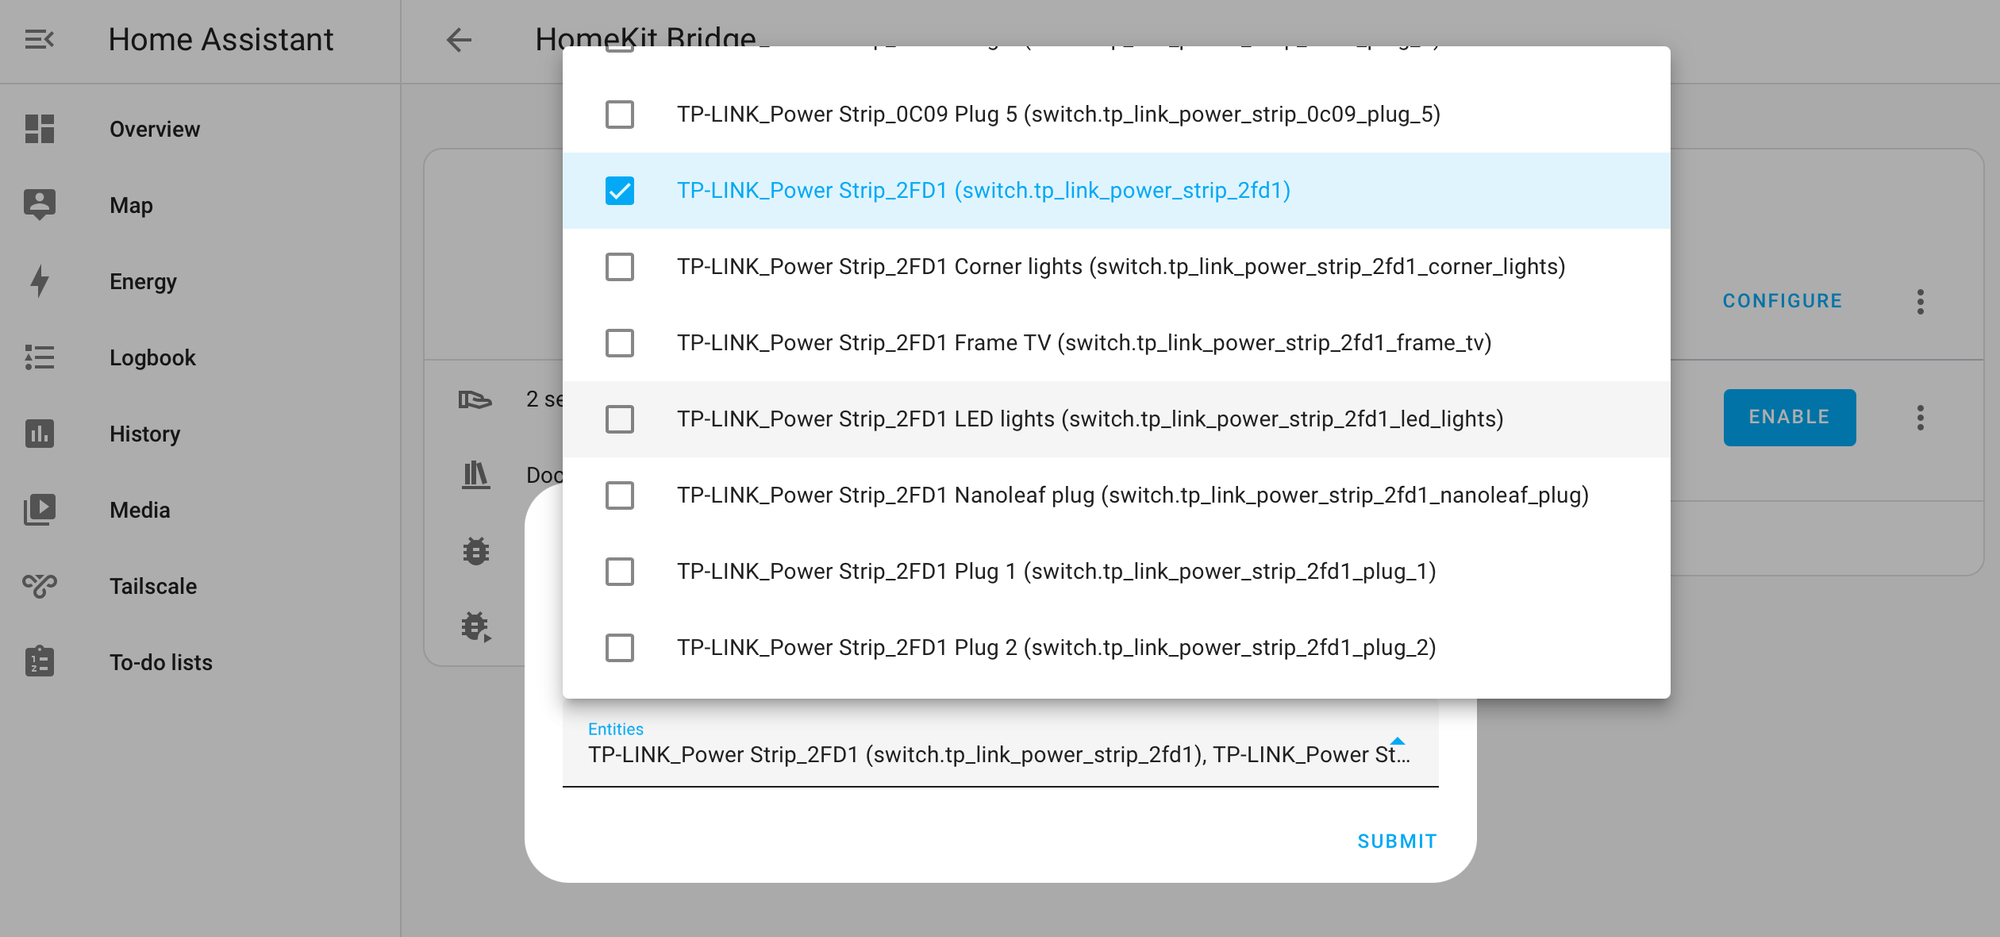Image resolution: width=2000 pixels, height=937 pixels.
Task: Open the Map icon in sidebar
Action: coord(39,205)
